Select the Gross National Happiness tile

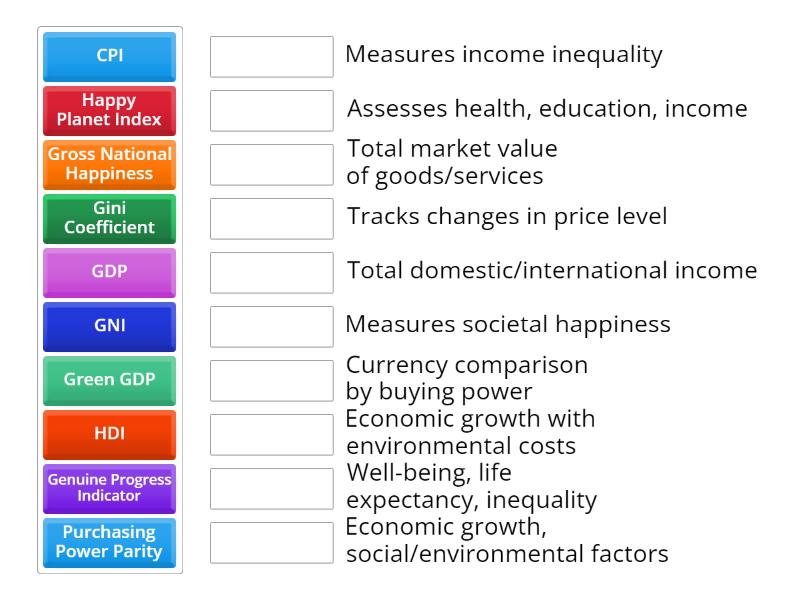click(x=108, y=163)
